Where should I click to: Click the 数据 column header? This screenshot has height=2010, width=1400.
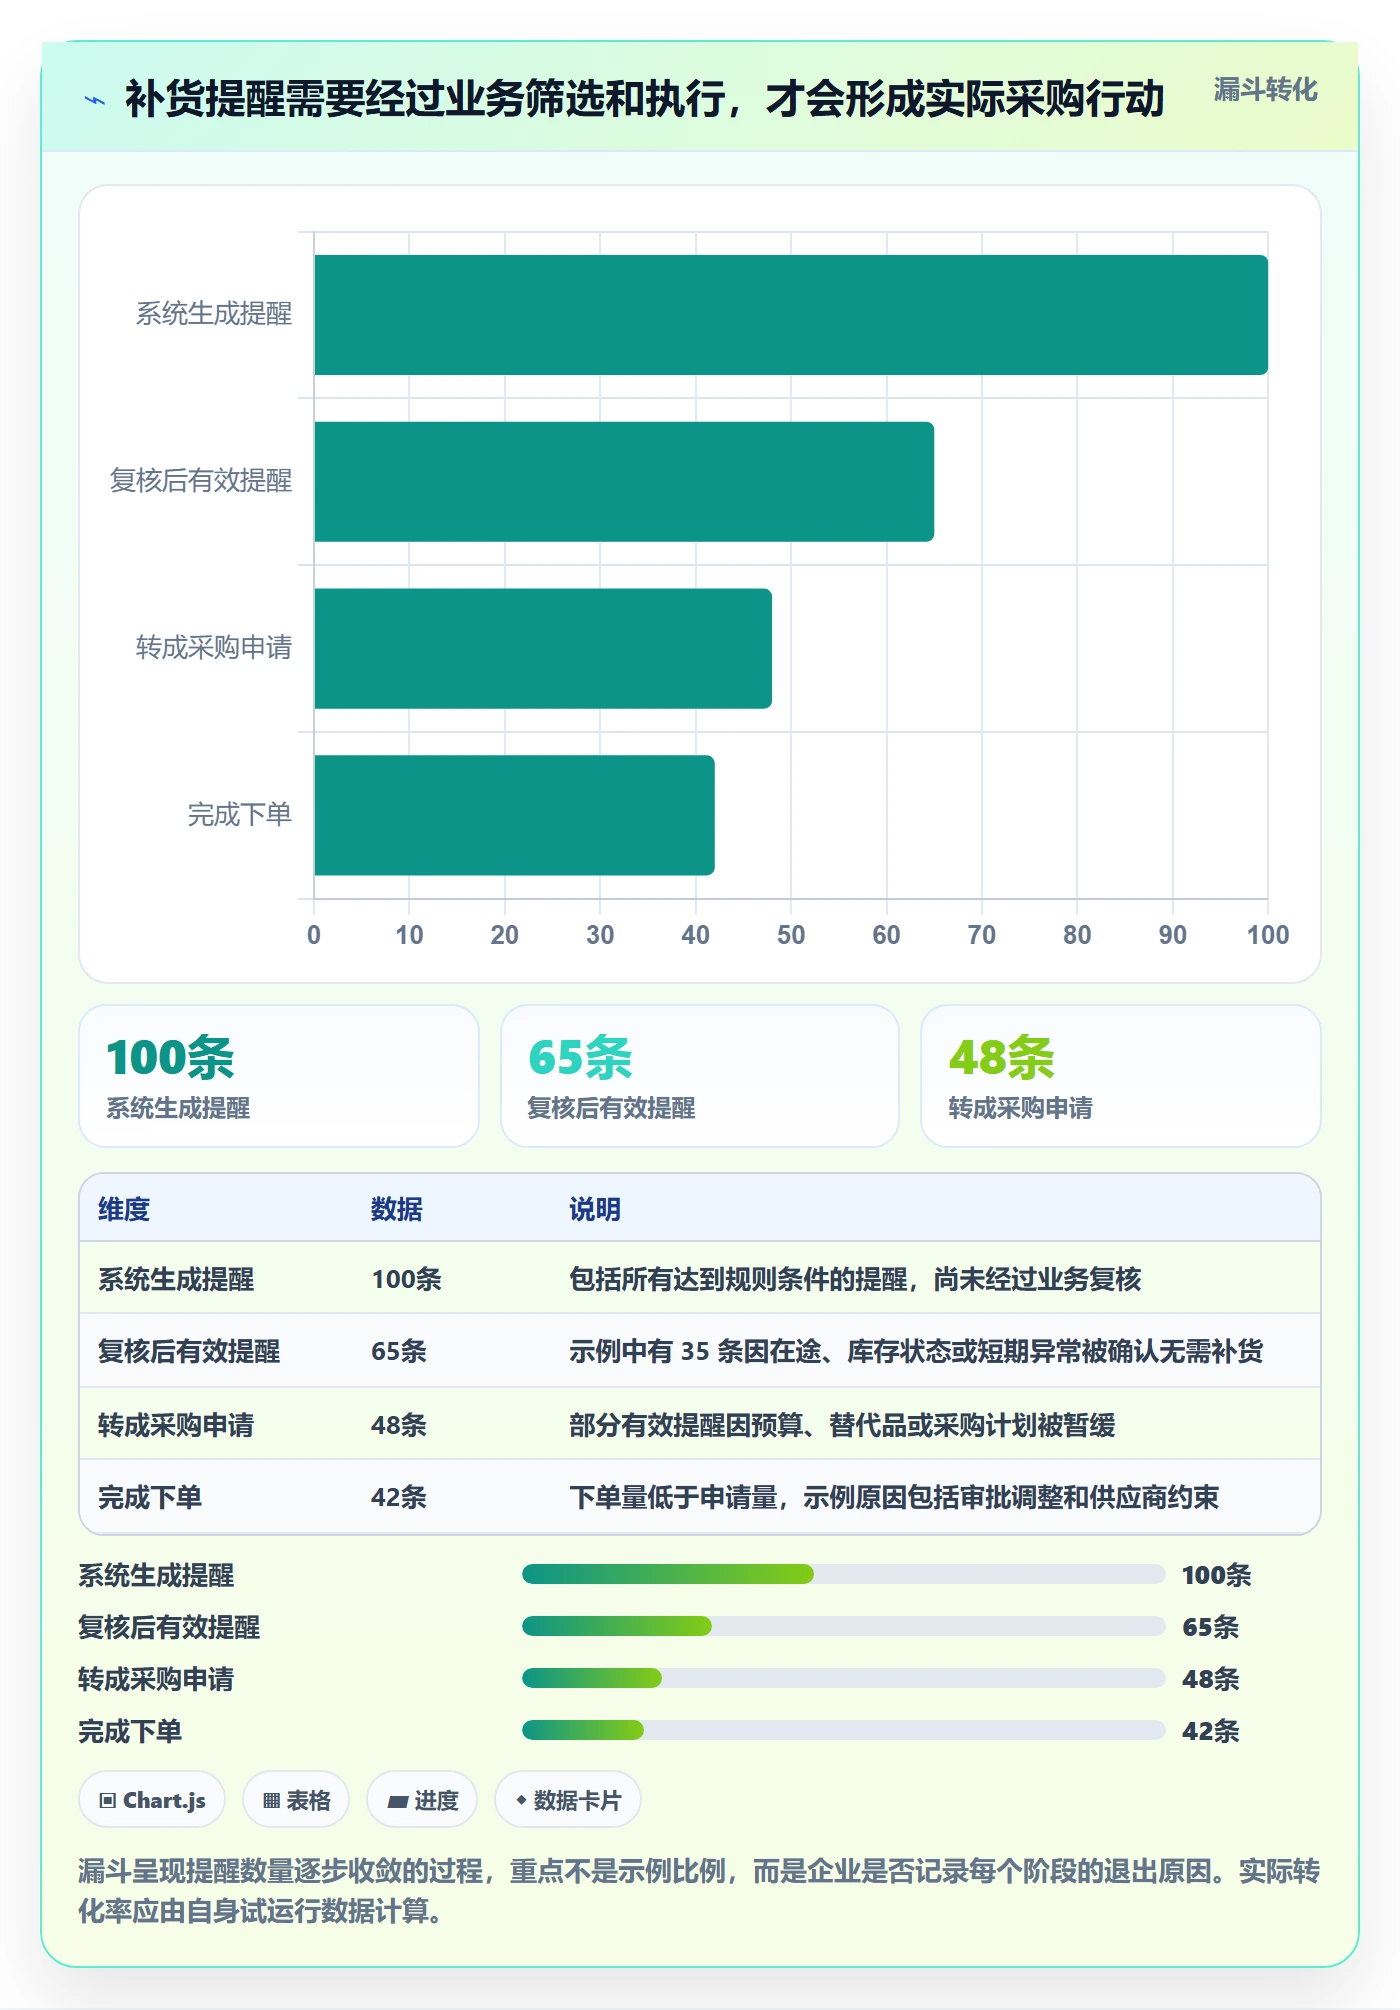click(x=397, y=1209)
